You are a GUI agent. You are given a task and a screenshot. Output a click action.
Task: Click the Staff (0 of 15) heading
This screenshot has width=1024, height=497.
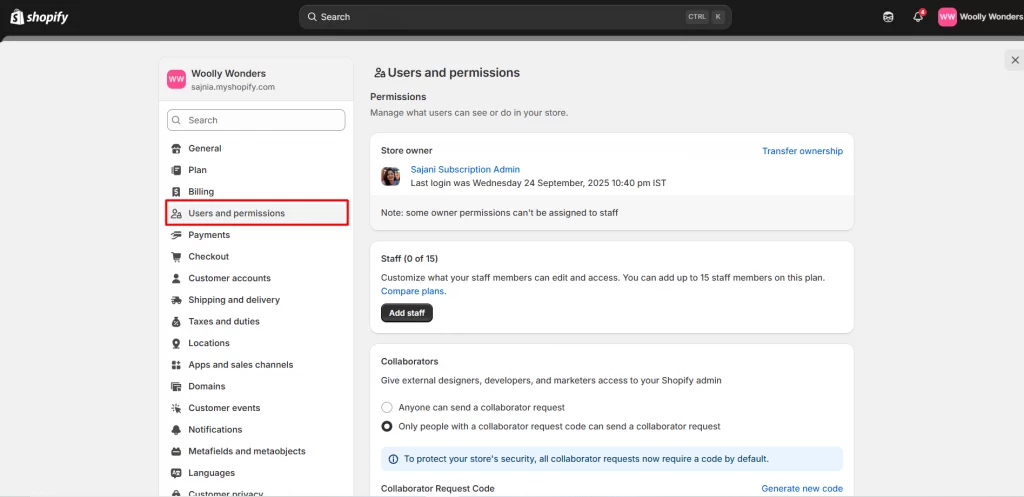coord(409,259)
